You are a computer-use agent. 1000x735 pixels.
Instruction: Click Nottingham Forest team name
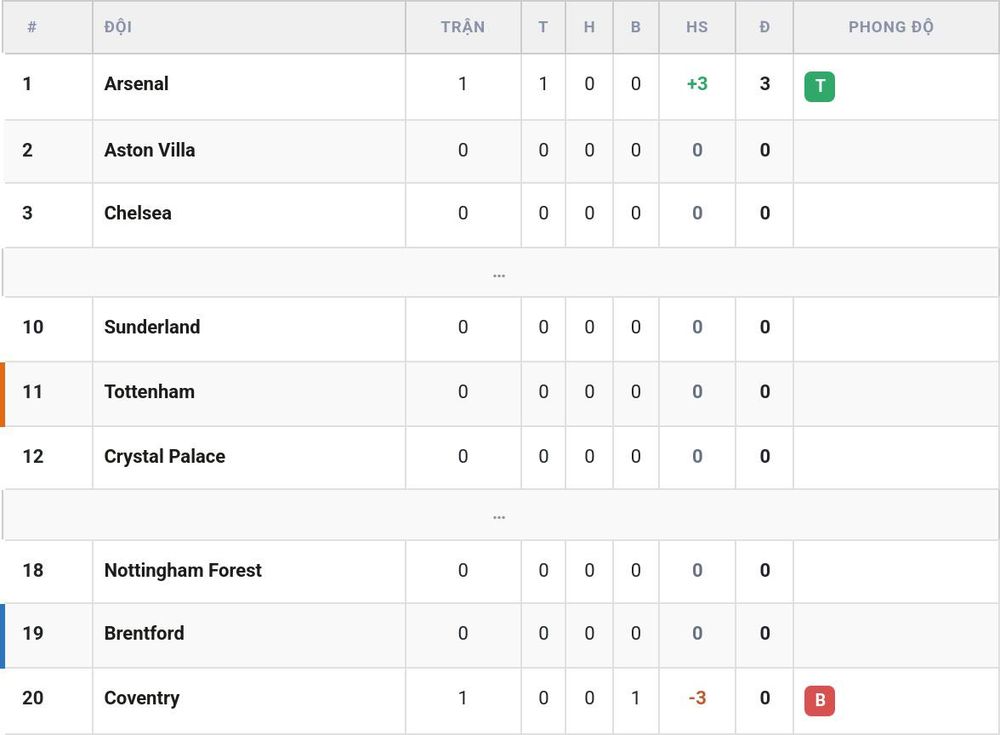tap(183, 570)
